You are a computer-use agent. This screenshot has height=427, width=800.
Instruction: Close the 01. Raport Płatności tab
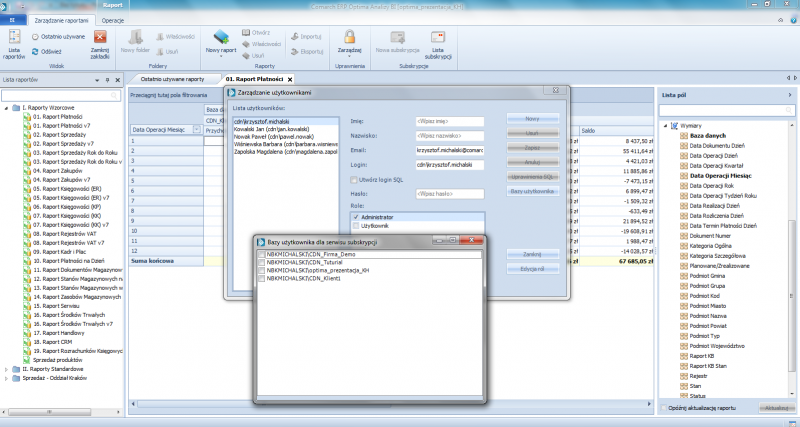click(x=290, y=78)
